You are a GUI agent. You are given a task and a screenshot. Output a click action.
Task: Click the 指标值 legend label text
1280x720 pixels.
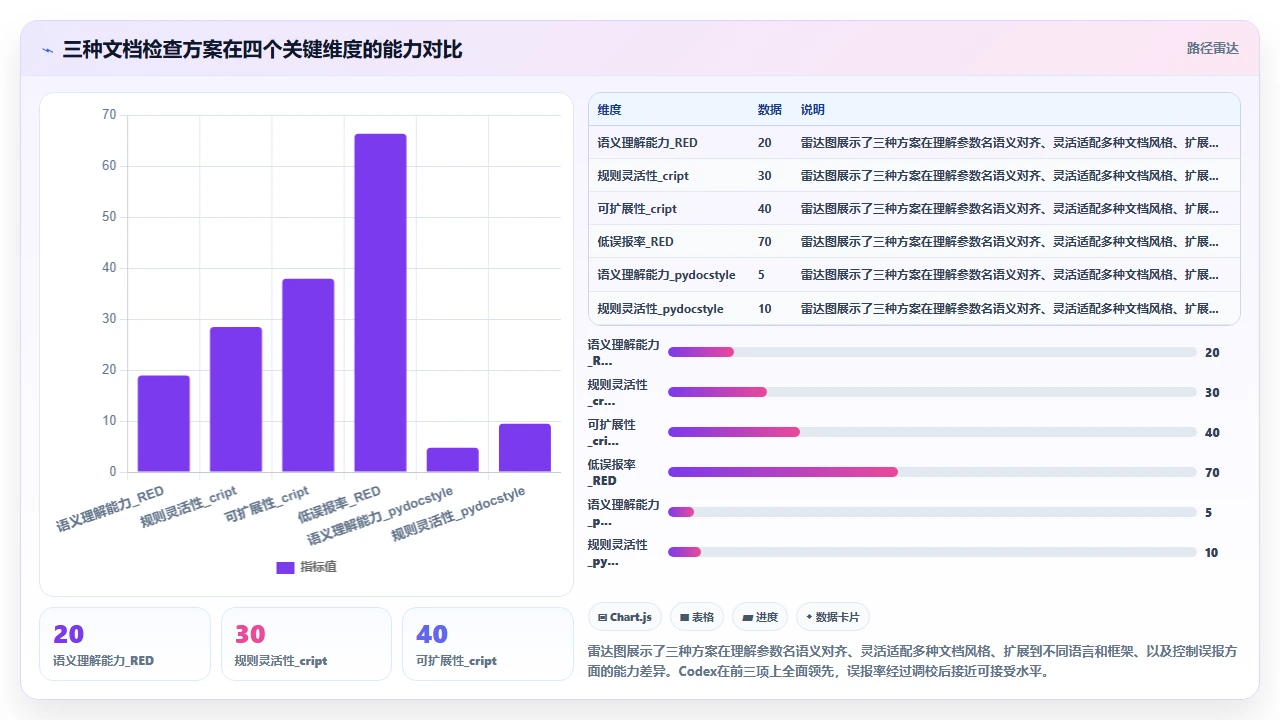[319, 567]
